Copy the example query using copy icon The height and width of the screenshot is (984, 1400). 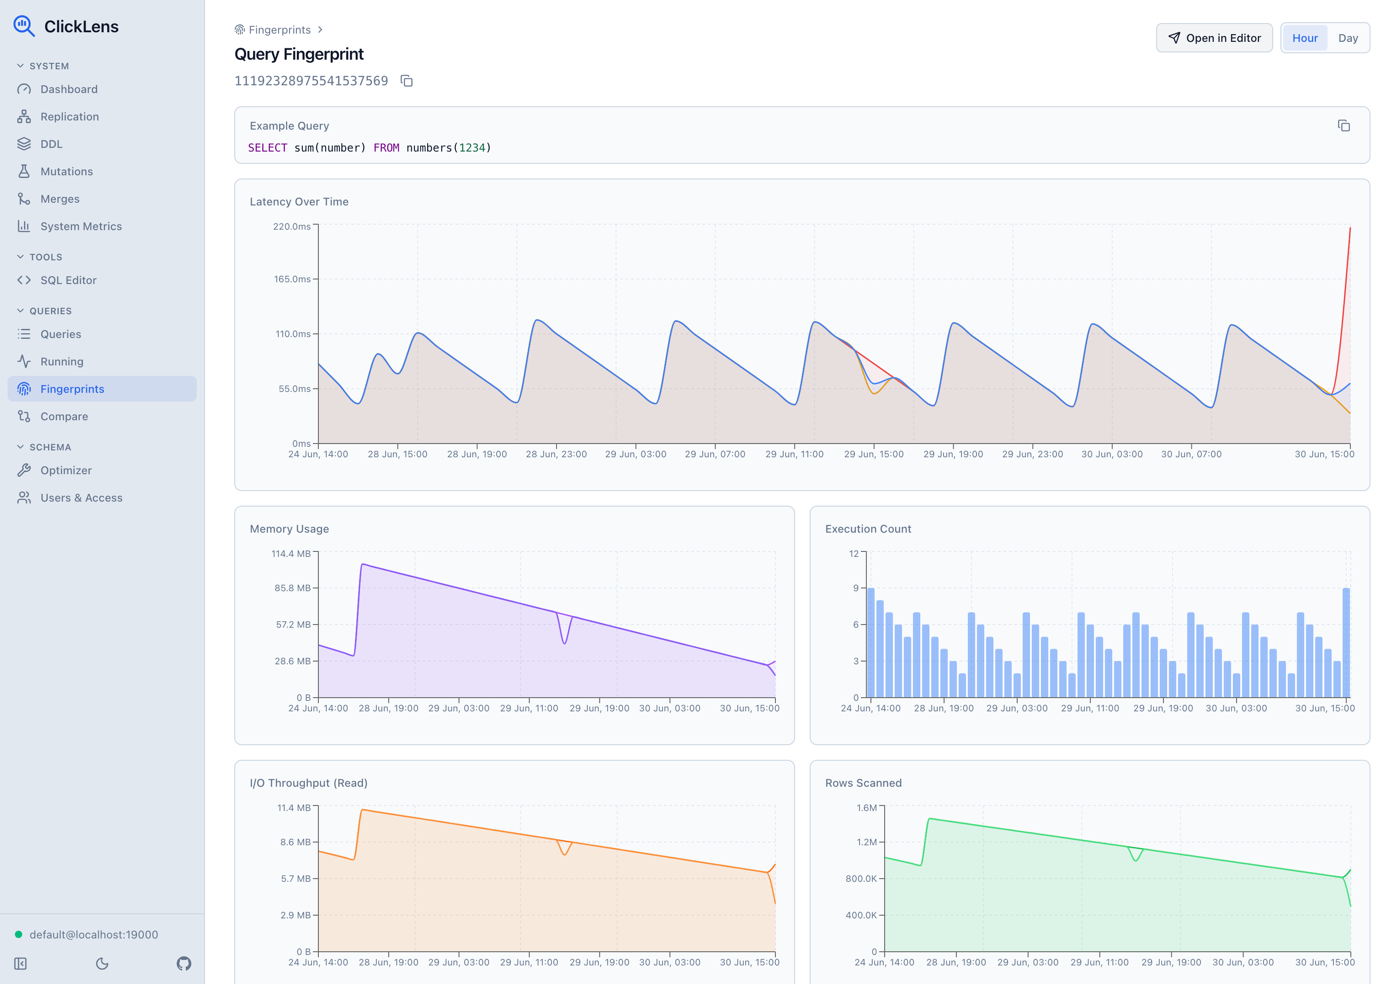[1344, 126]
